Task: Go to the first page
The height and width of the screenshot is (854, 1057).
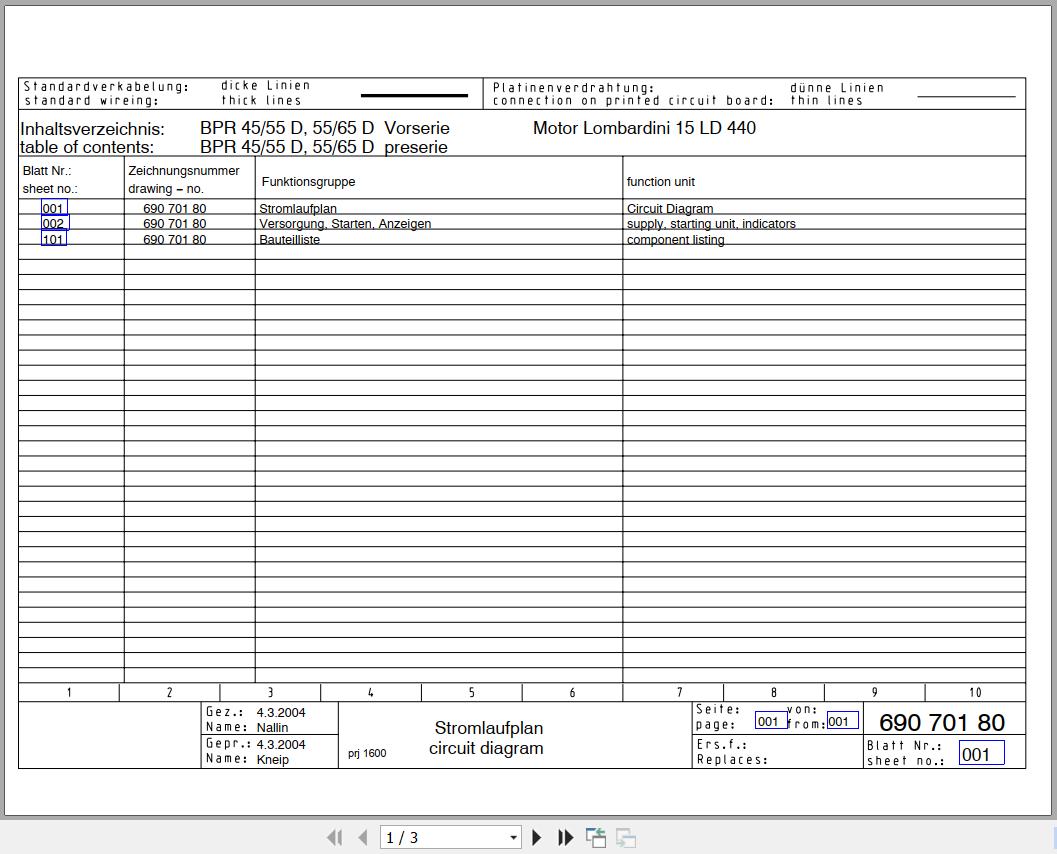Action: coord(335,838)
